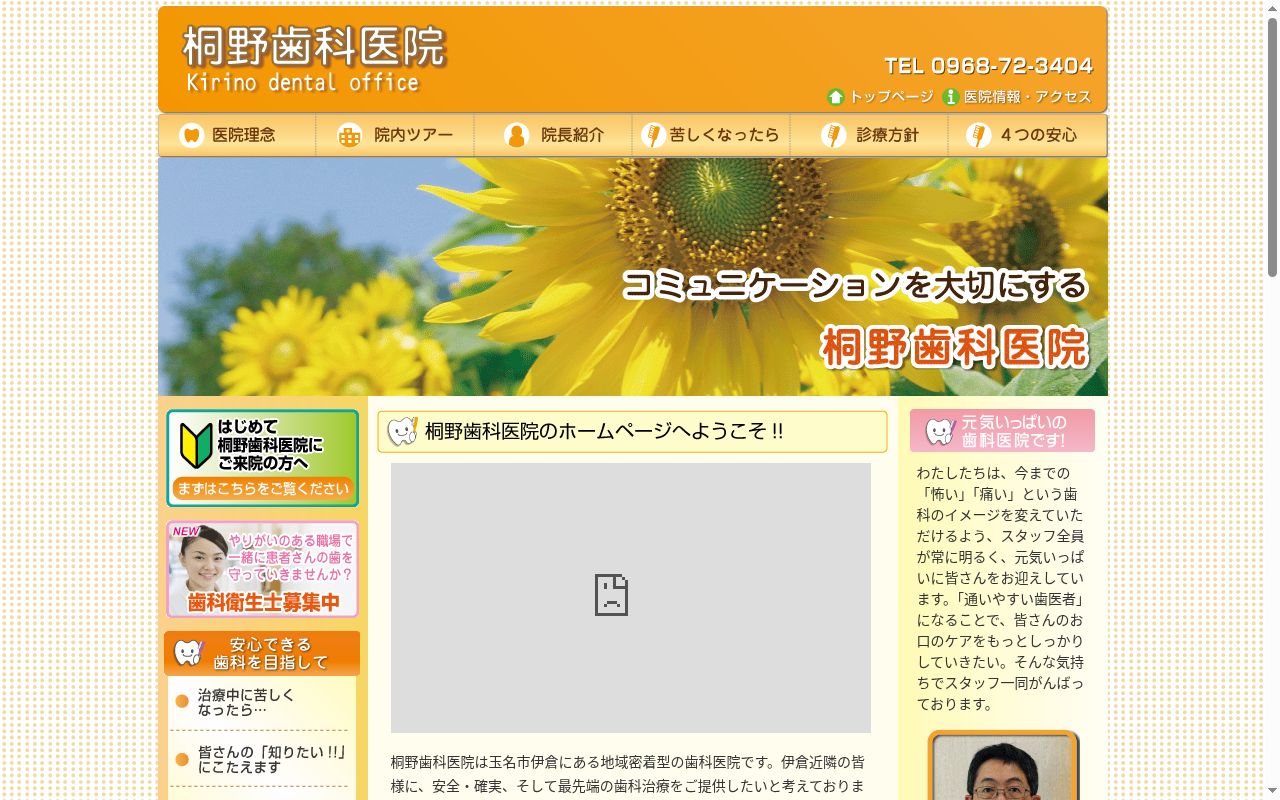
Task: Click the sunflower hero banner image
Action: click(x=633, y=277)
